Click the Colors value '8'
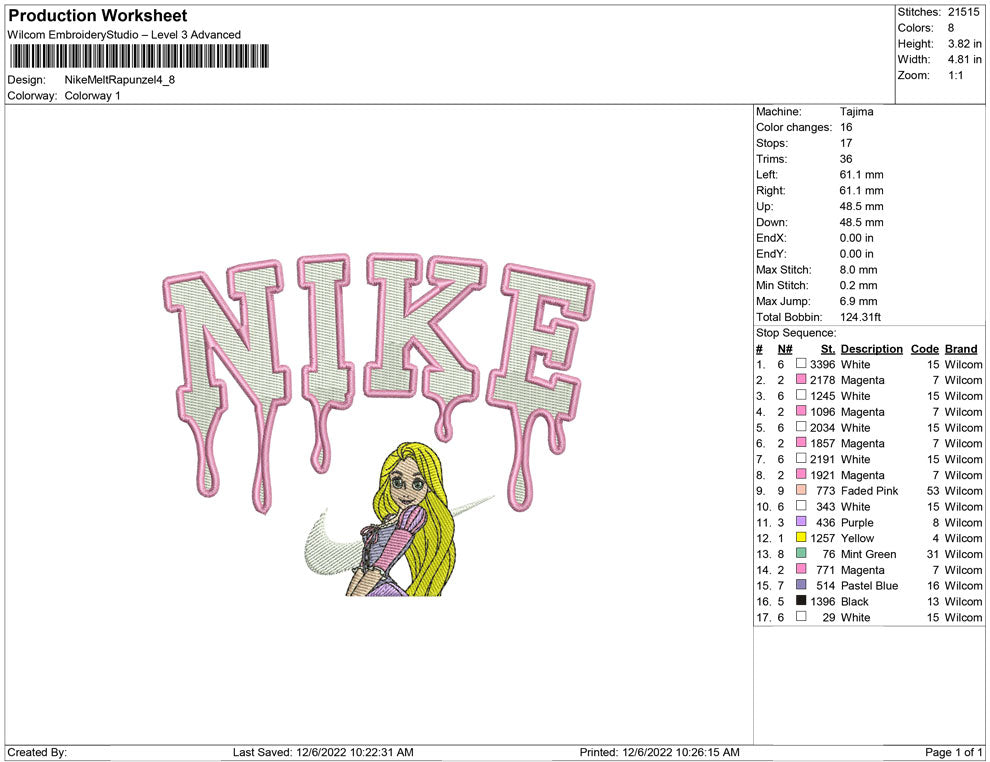 pyautogui.click(x=951, y=28)
